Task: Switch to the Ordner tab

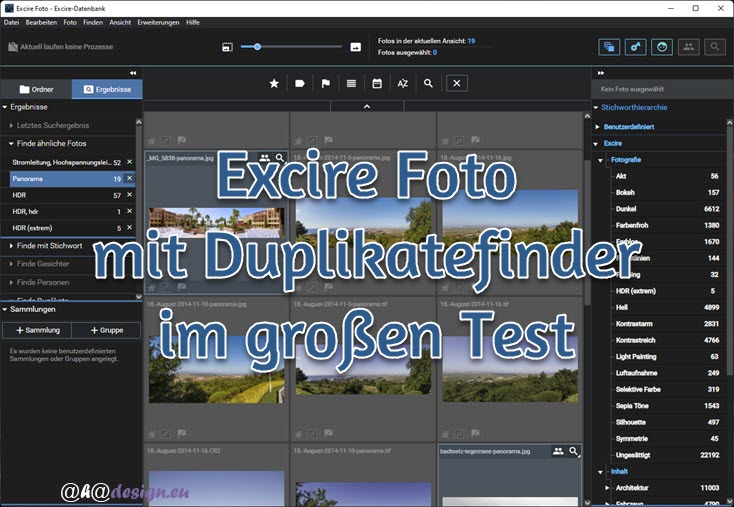Action: coord(36,89)
